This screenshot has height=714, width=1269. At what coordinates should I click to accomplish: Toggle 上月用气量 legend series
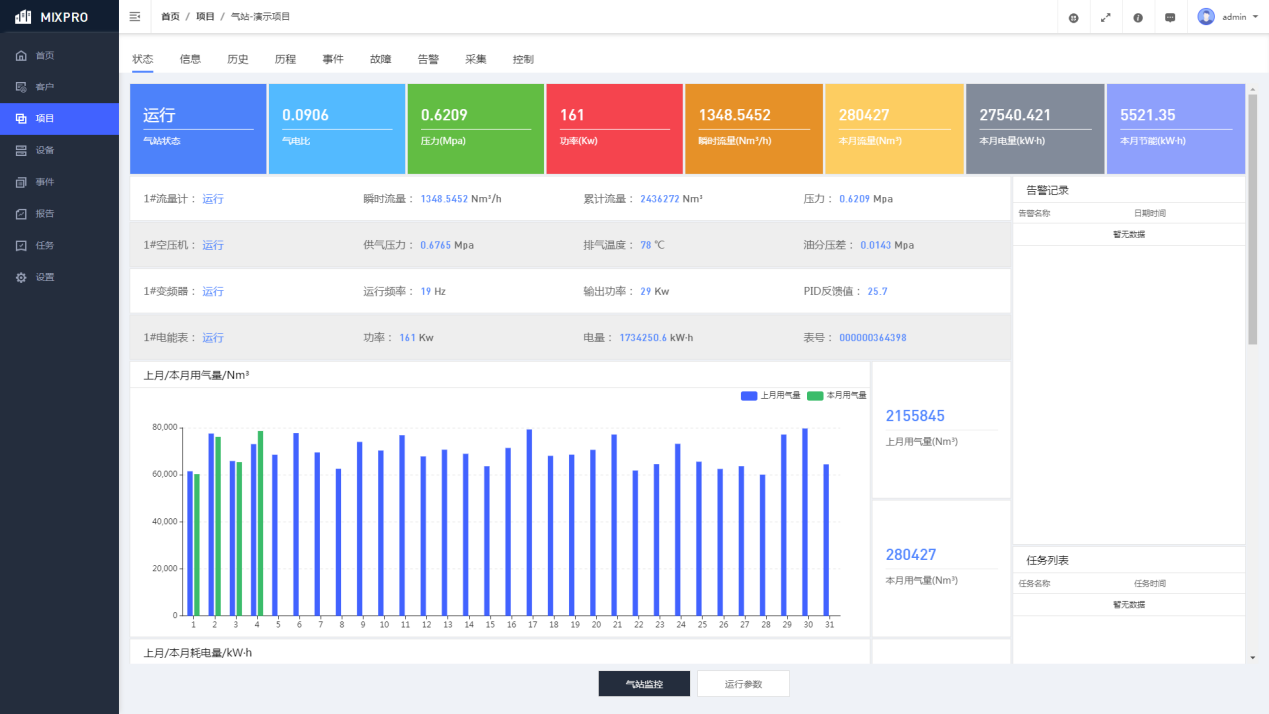771,395
